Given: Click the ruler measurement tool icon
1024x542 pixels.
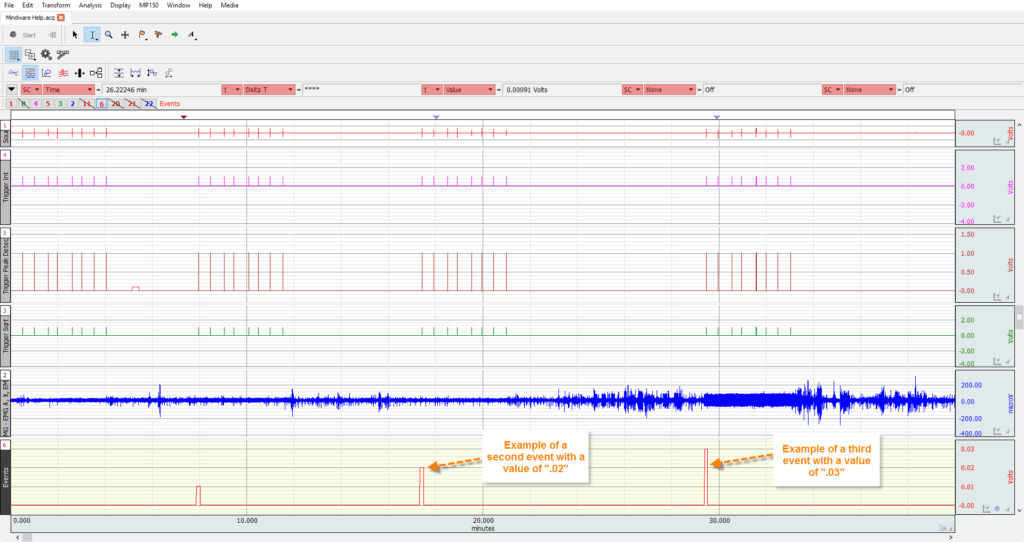Looking at the screenshot, I should point(63,55).
